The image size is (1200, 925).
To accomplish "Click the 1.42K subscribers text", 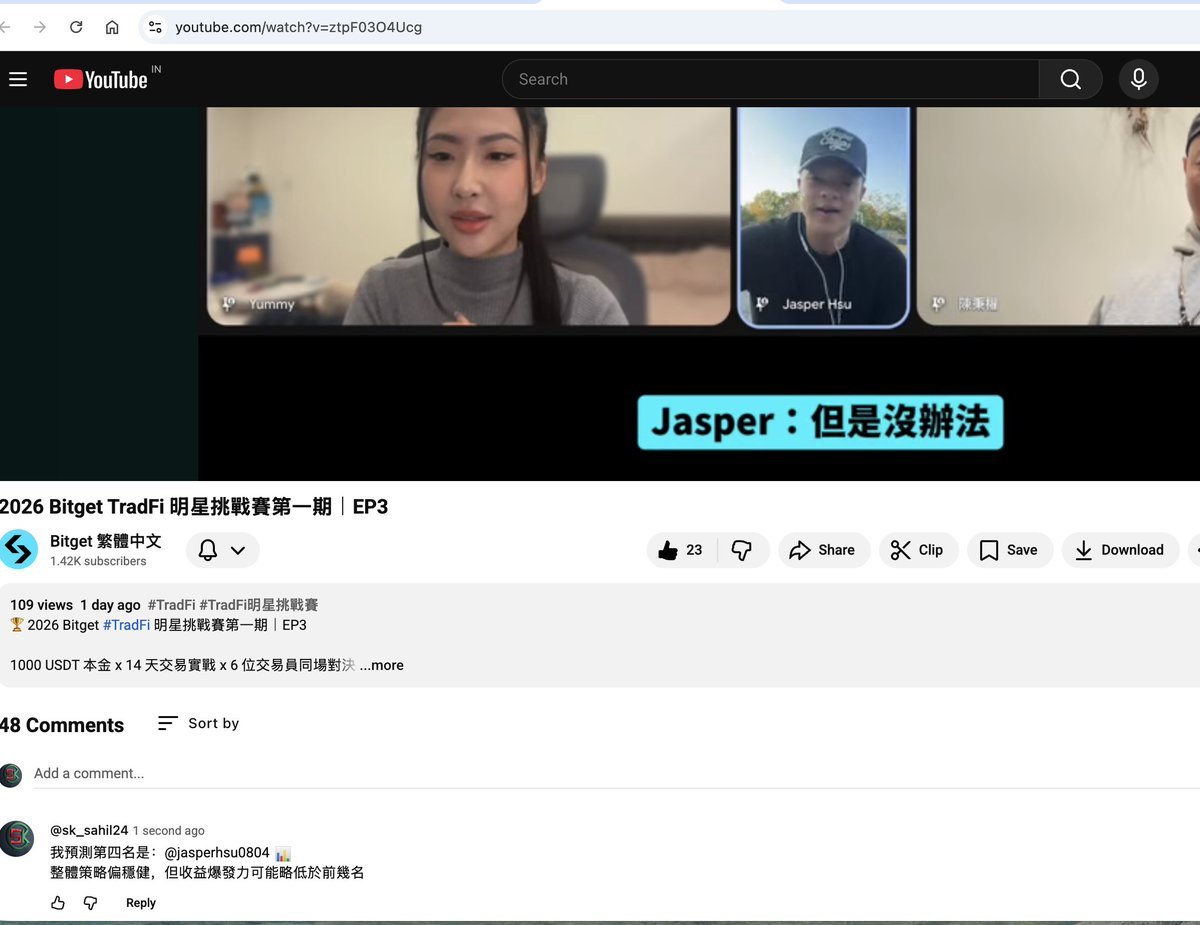I will pos(98,562).
